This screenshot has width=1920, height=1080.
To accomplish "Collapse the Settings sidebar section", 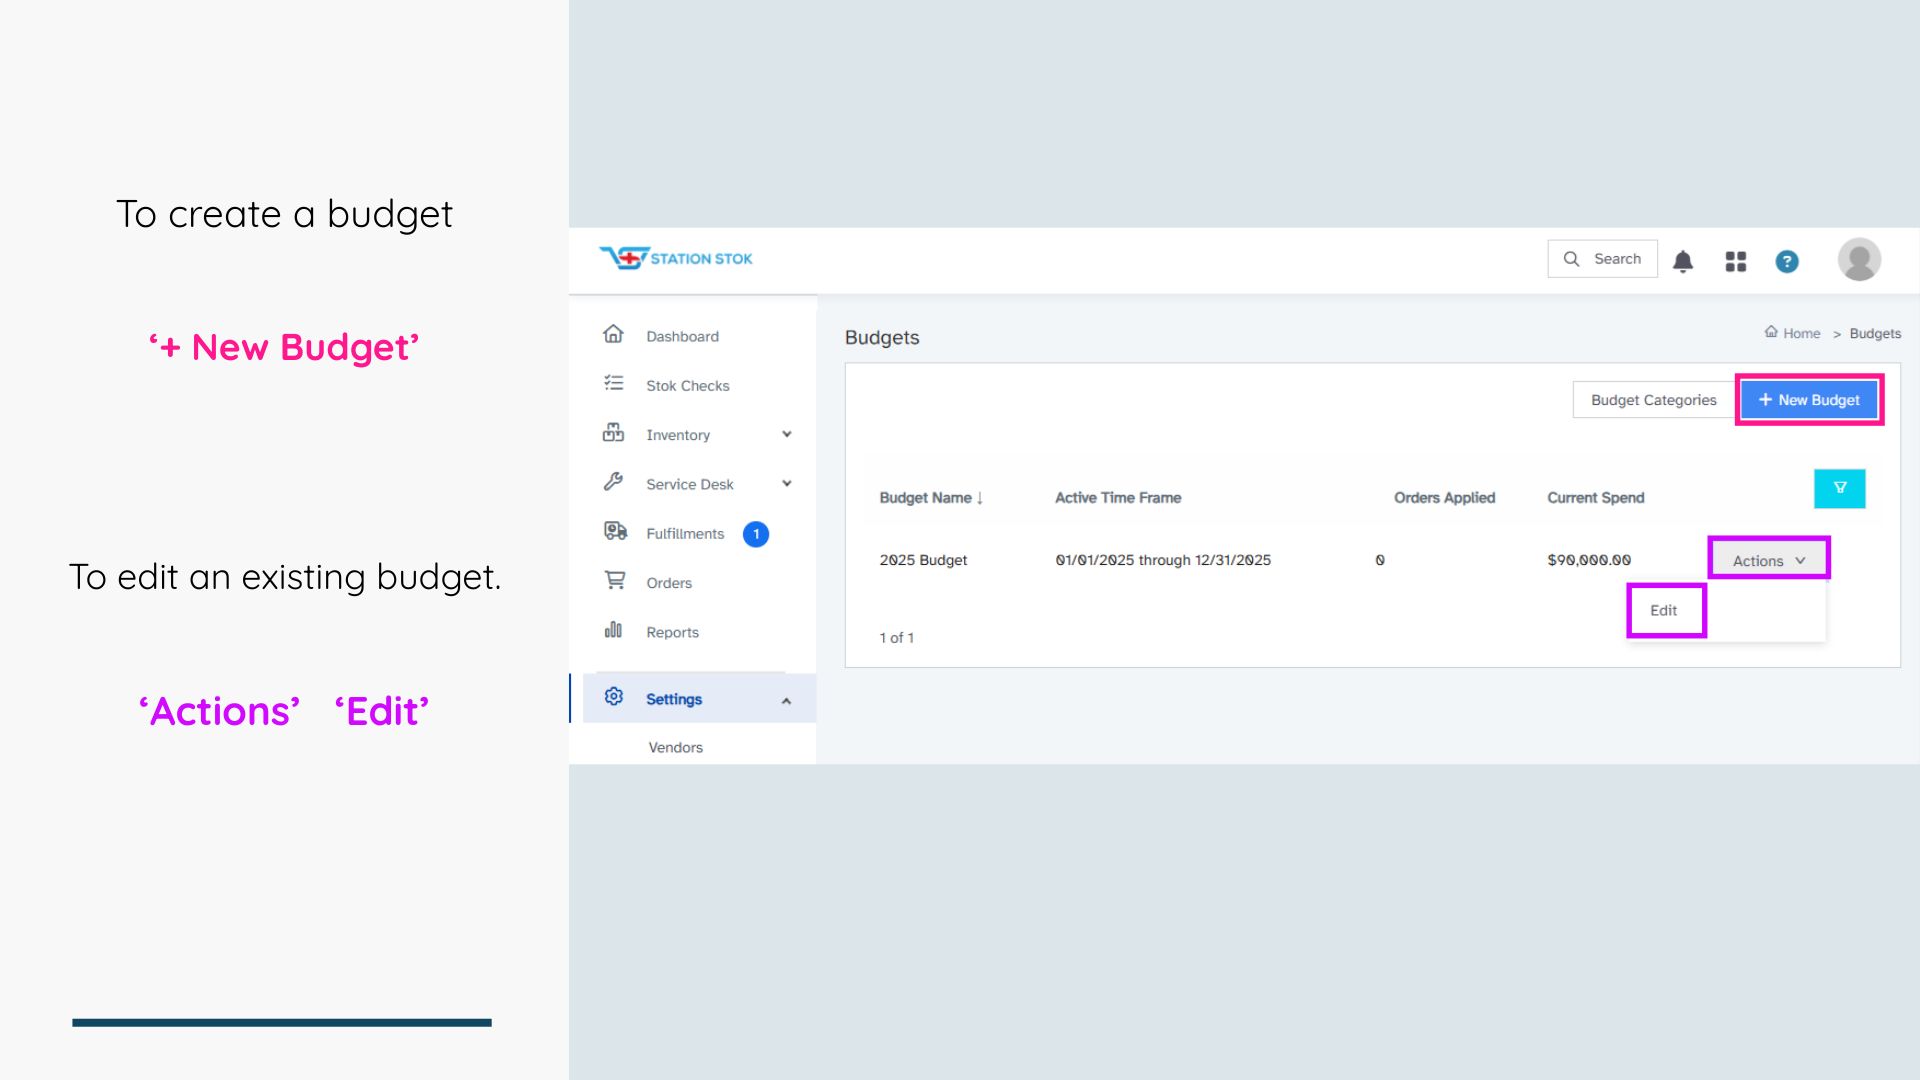I will click(786, 700).
